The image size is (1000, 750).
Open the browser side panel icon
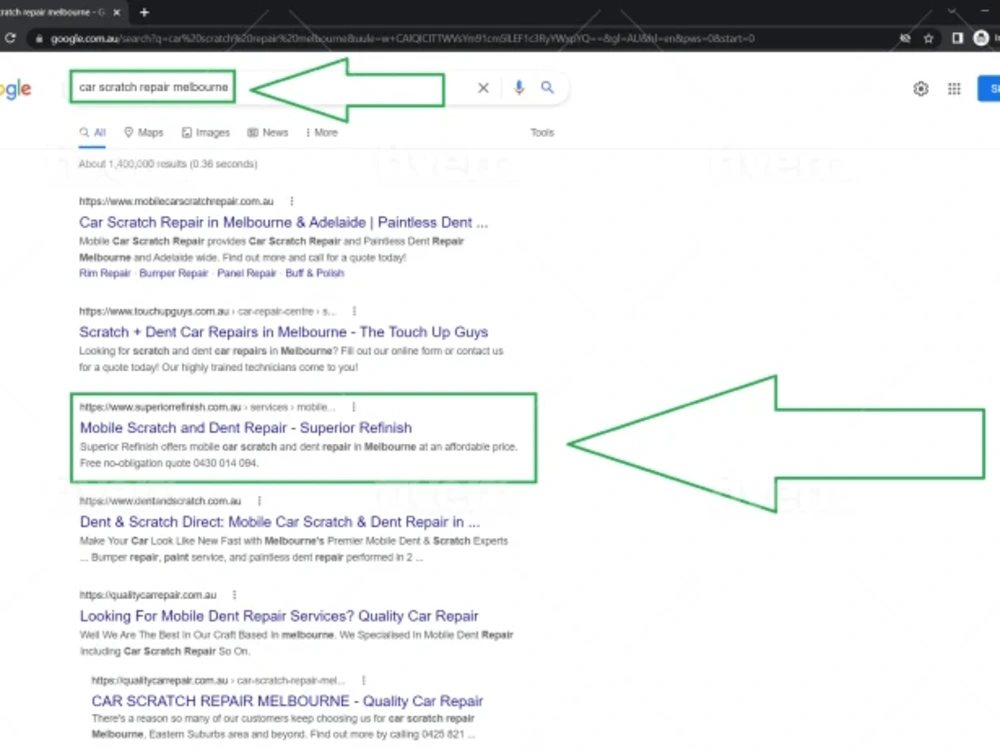[x=957, y=38]
